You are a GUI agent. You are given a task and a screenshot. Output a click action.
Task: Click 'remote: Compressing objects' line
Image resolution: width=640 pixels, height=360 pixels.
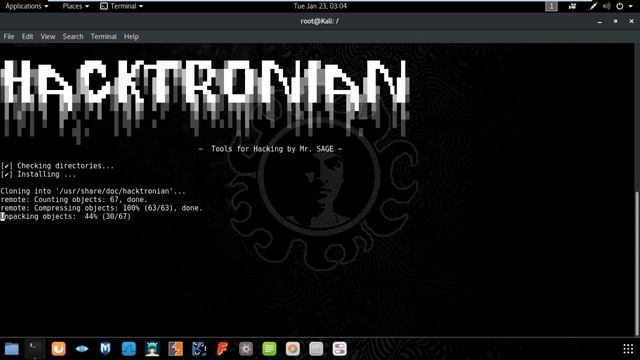(x=101, y=208)
